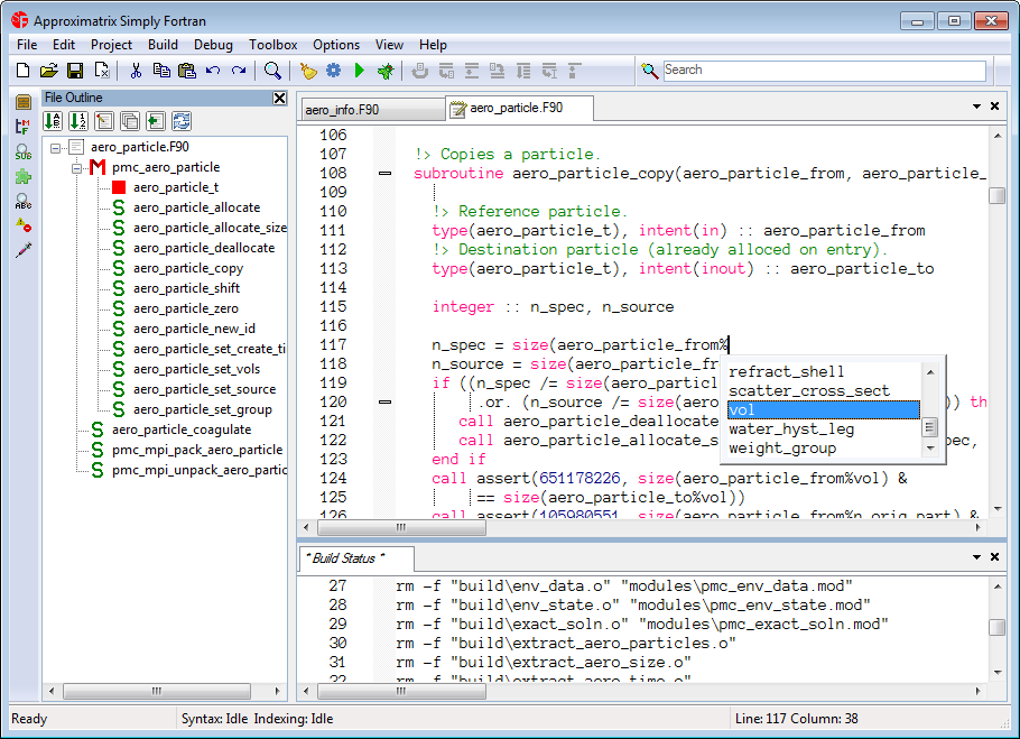Screen dimensions: 1020x739
Task: Collapse the pmc_aero_particle module node
Action: pyautogui.click(x=77, y=168)
